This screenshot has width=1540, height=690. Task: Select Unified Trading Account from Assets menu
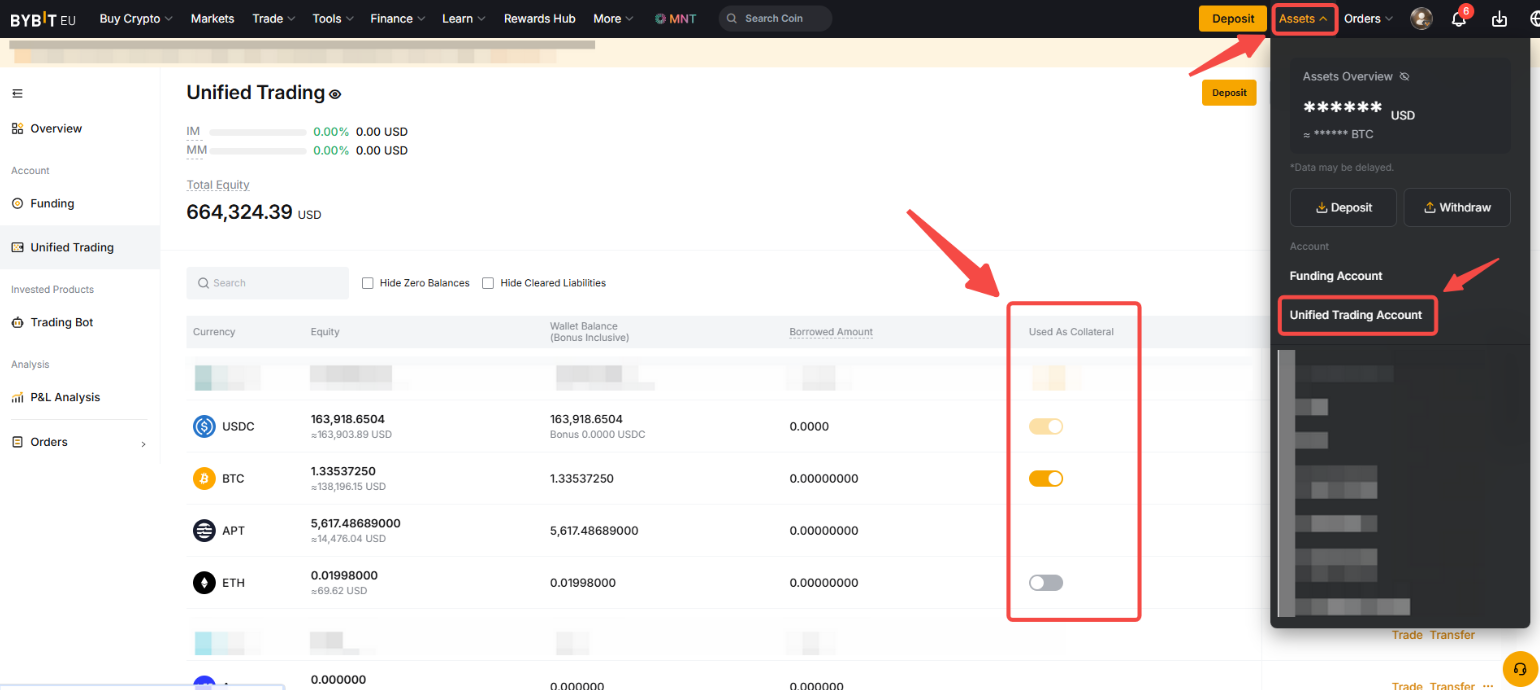tap(1355, 315)
